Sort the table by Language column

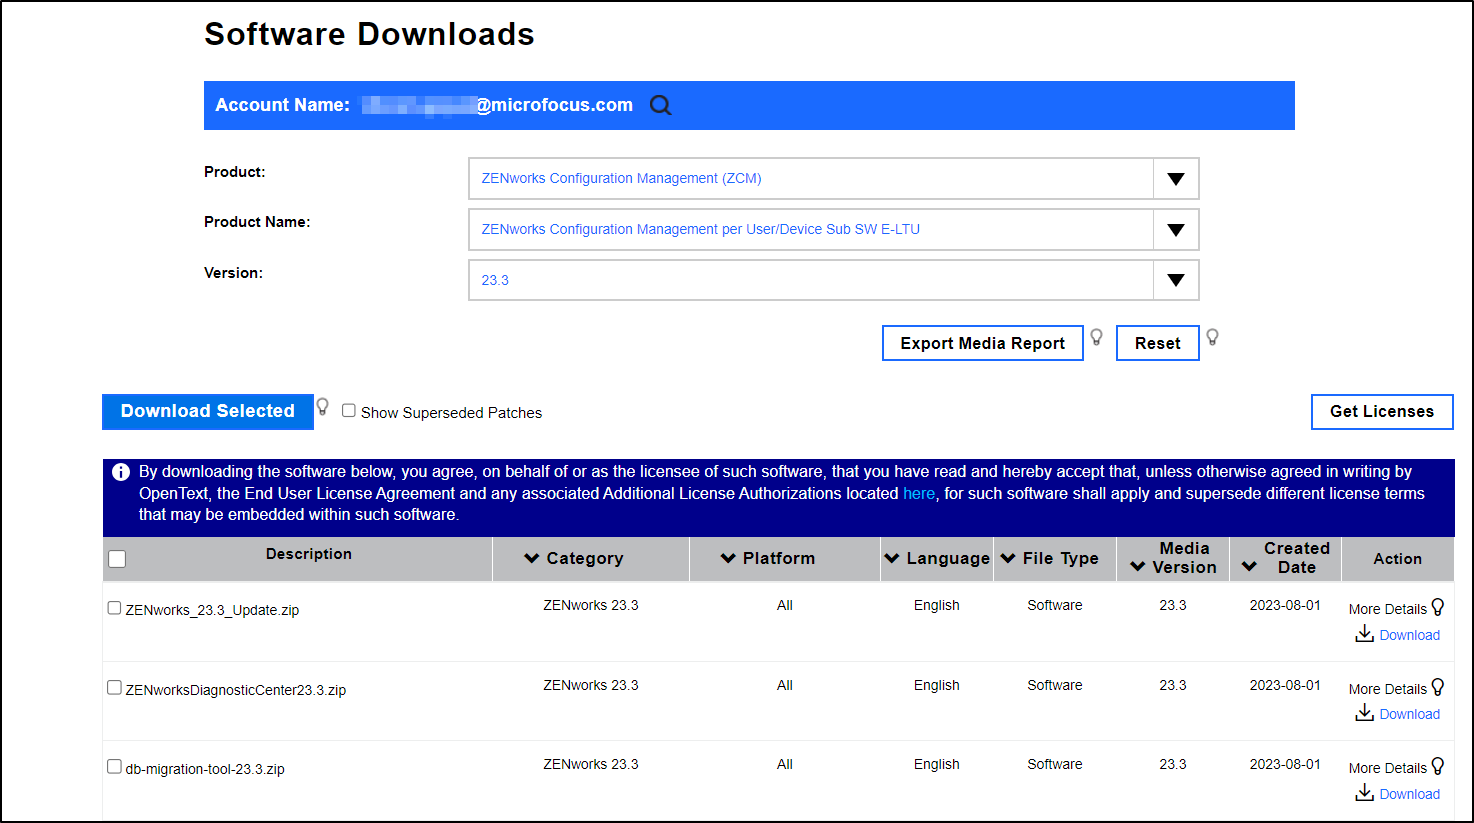click(937, 559)
